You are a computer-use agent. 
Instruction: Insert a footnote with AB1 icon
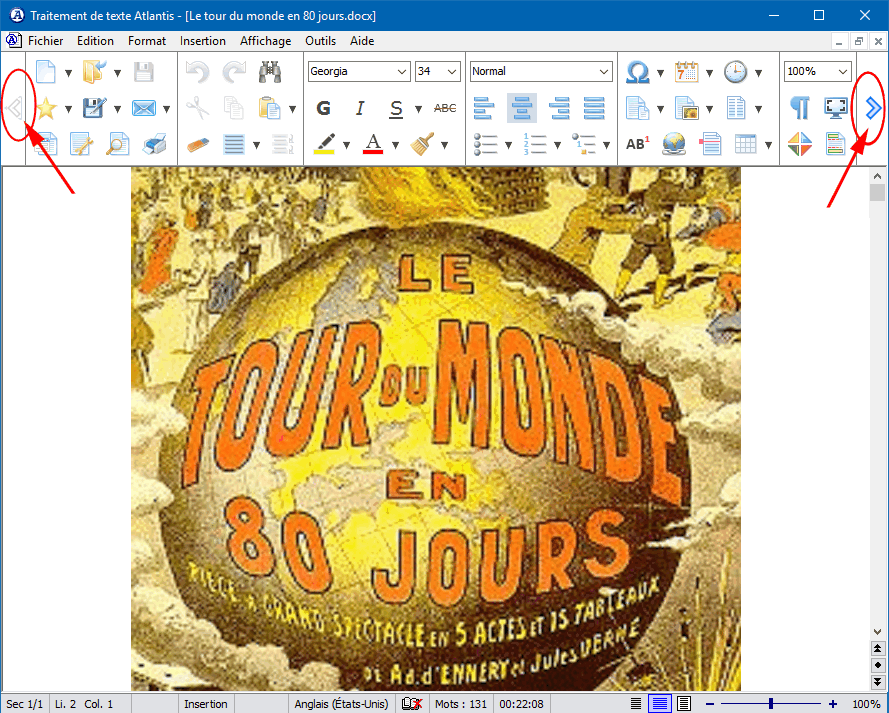[637, 144]
